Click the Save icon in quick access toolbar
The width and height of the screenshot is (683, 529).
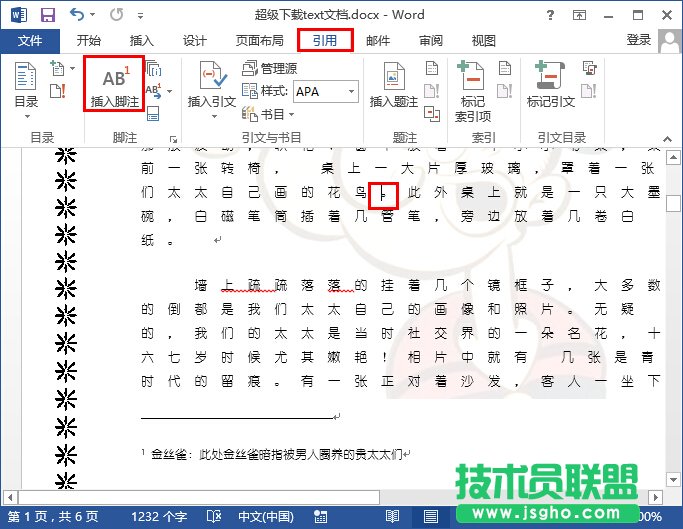click(x=48, y=15)
